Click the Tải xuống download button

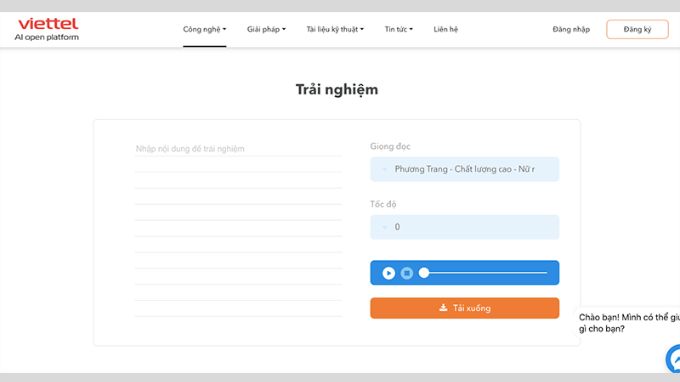pyautogui.click(x=464, y=308)
